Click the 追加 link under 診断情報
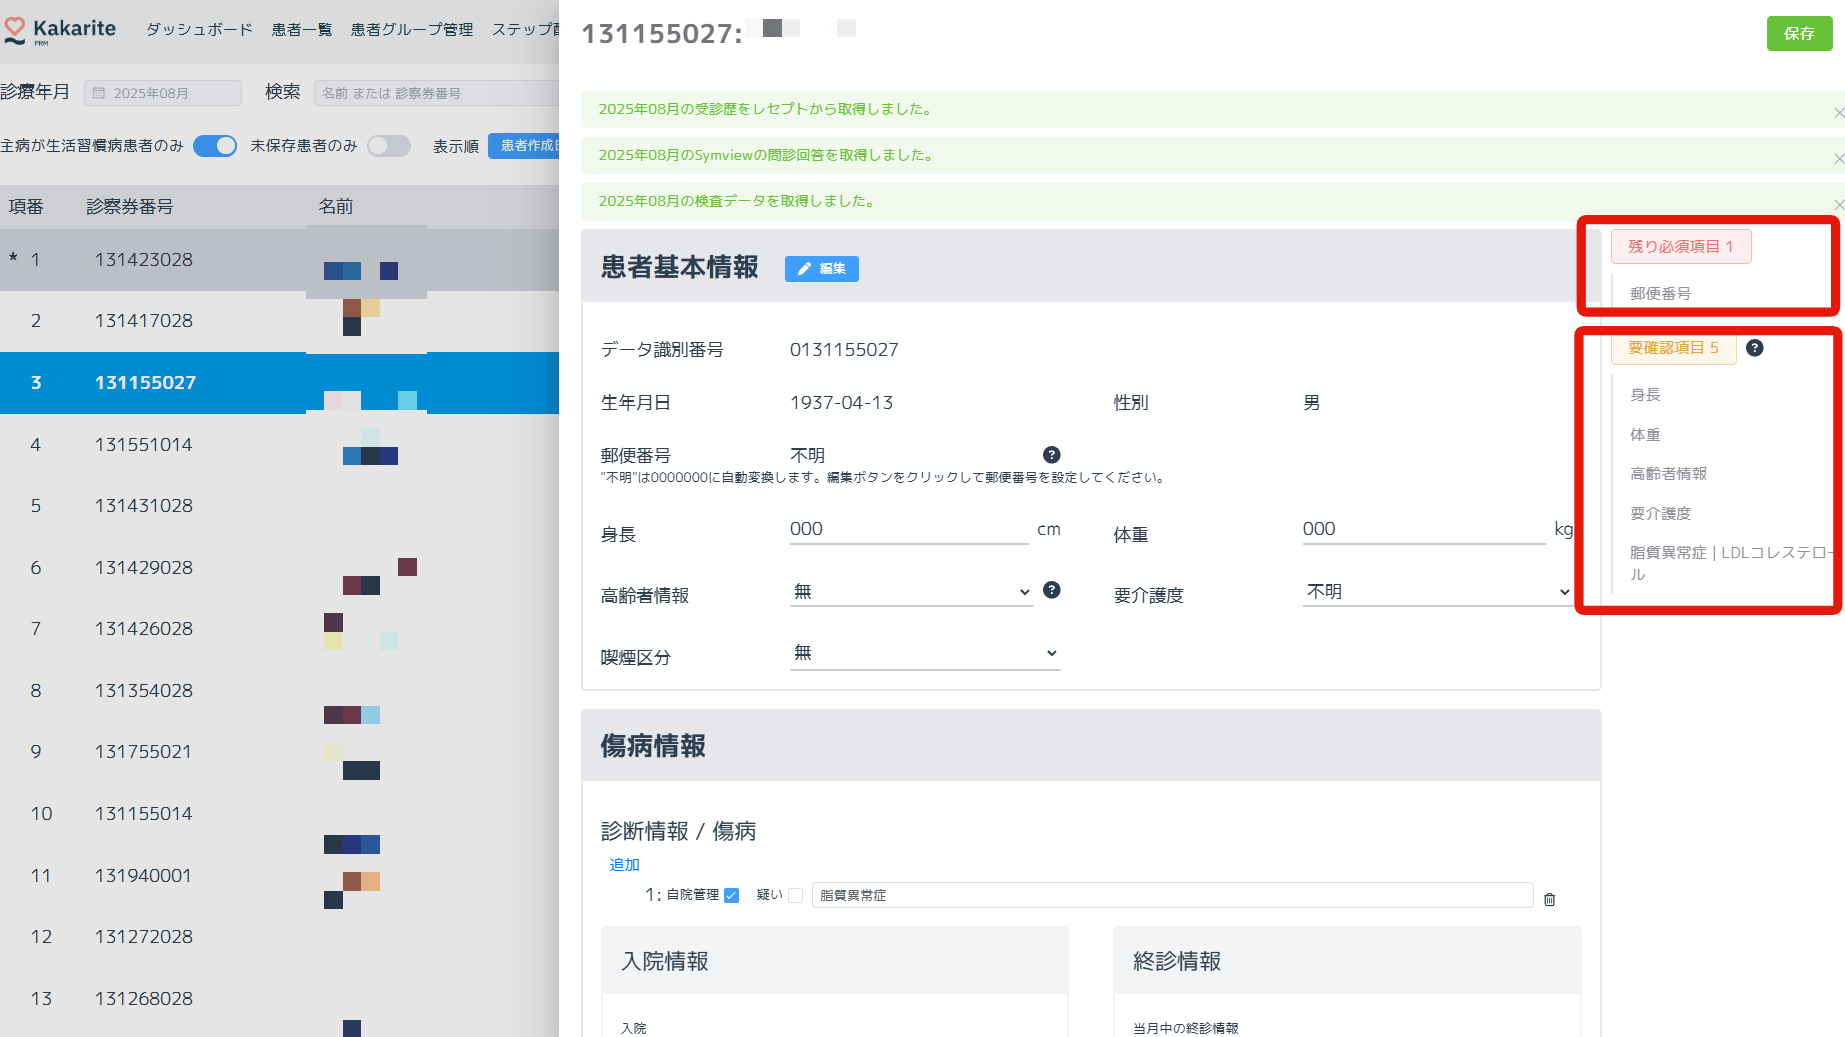This screenshot has width=1845, height=1037. coord(624,865)
